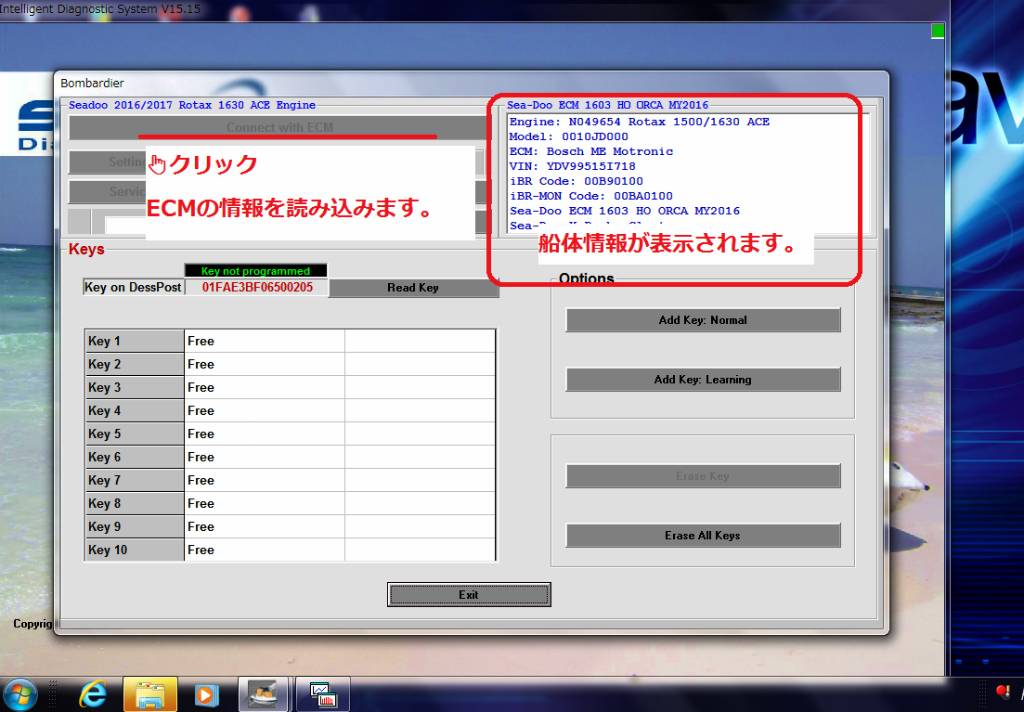
Task: Select the Key 6 row label
Action: pos(135,457)
